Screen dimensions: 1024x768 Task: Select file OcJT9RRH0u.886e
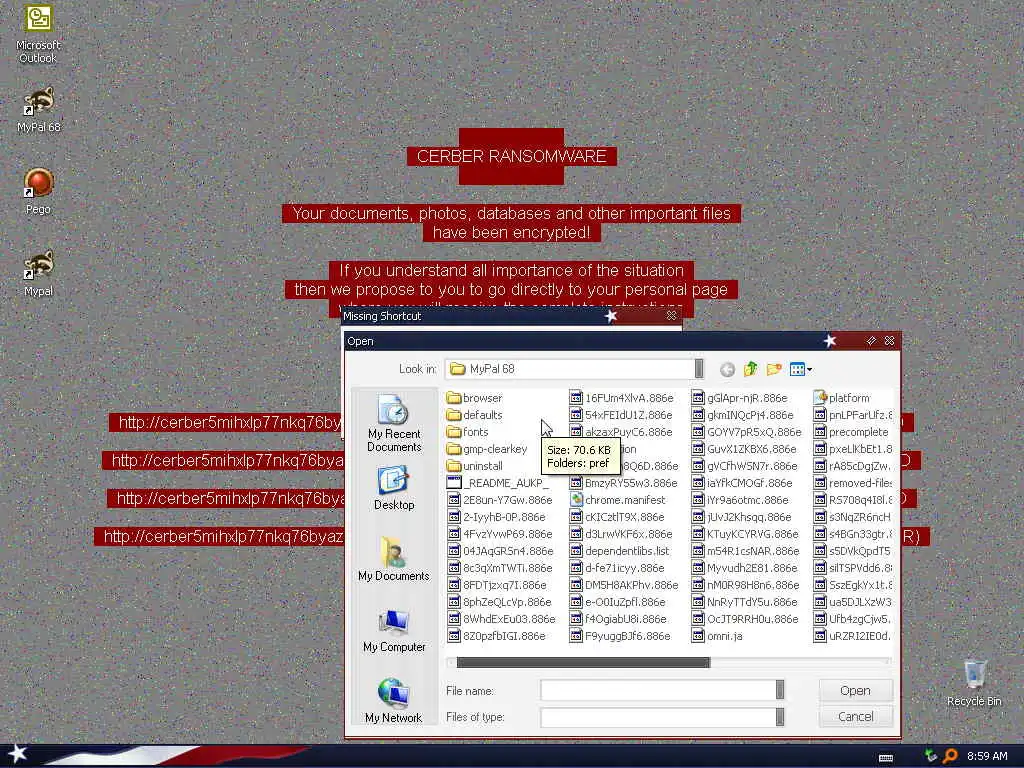(744, 618)
